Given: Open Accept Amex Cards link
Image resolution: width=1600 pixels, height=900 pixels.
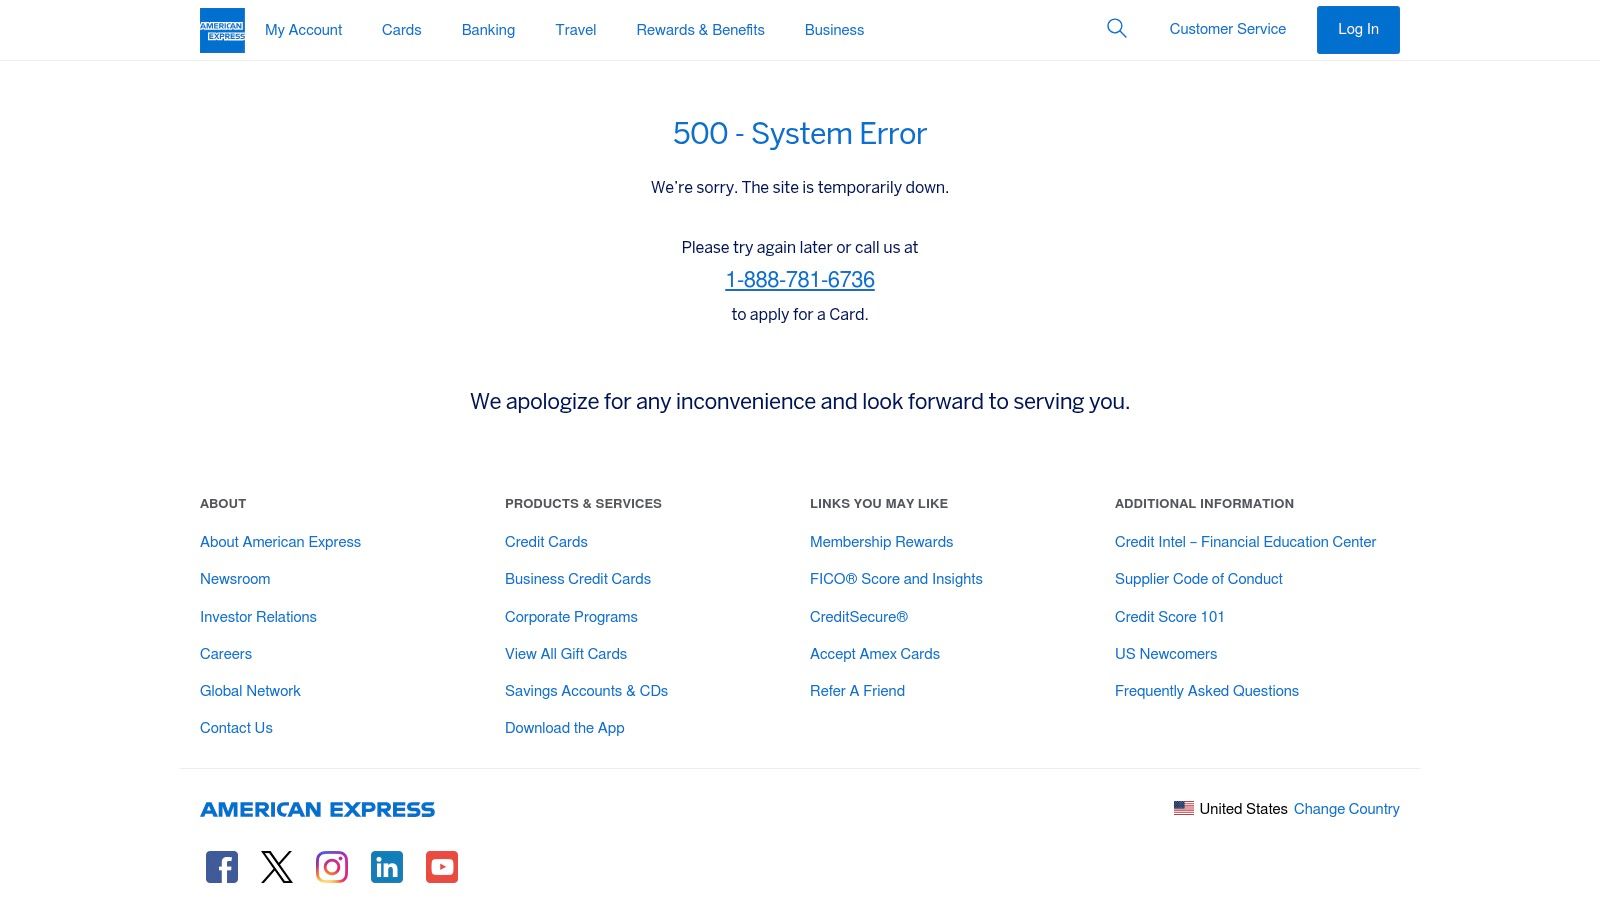Looking at the screenshot, I should point(875,654).
